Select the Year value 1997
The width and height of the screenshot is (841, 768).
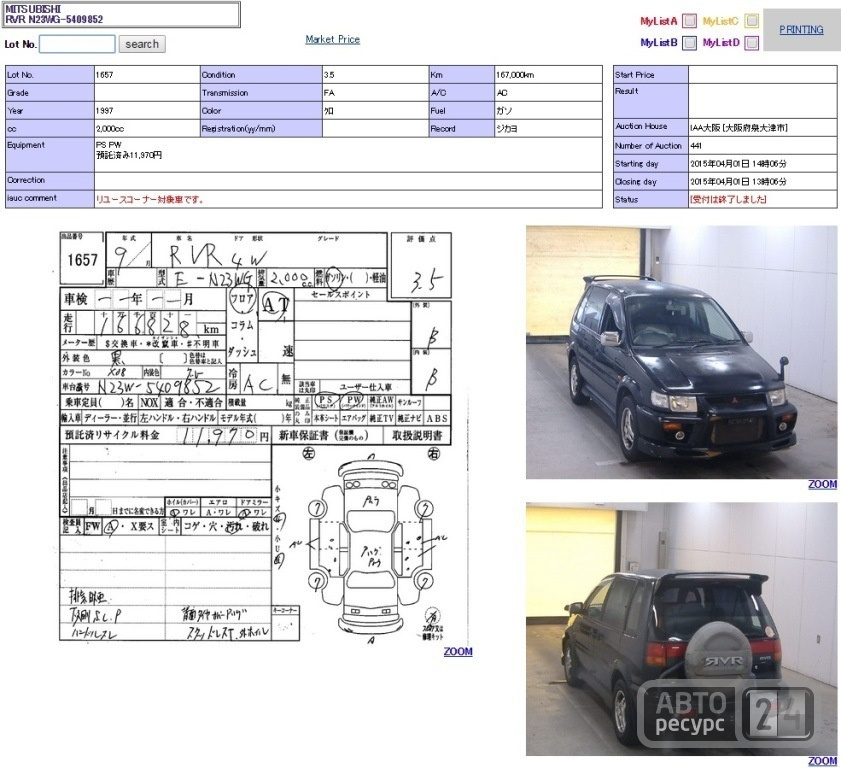[104, 110]
